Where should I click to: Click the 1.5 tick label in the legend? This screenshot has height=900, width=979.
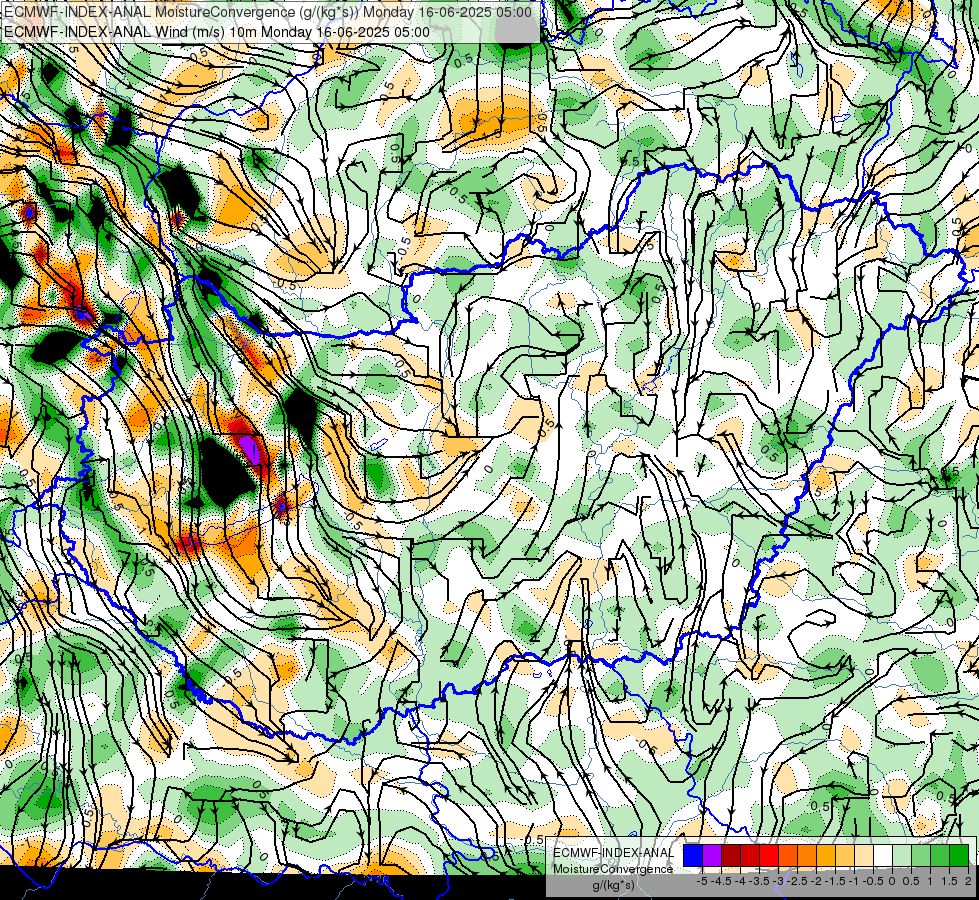948,881
